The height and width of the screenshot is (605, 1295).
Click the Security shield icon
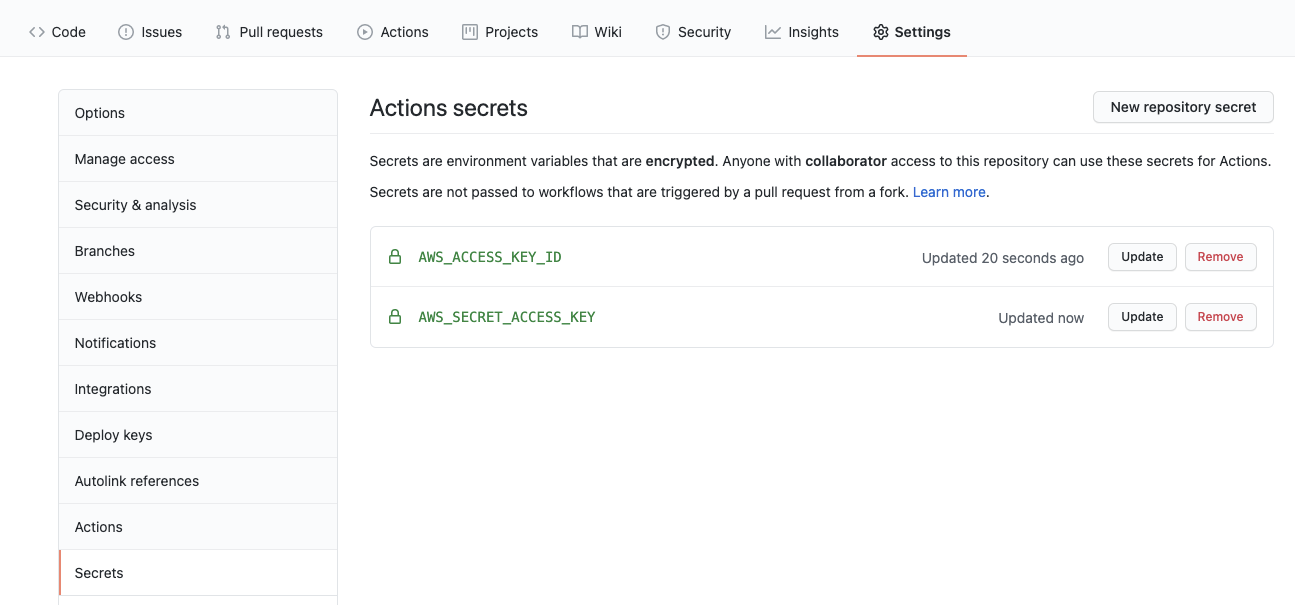point(662,31)
